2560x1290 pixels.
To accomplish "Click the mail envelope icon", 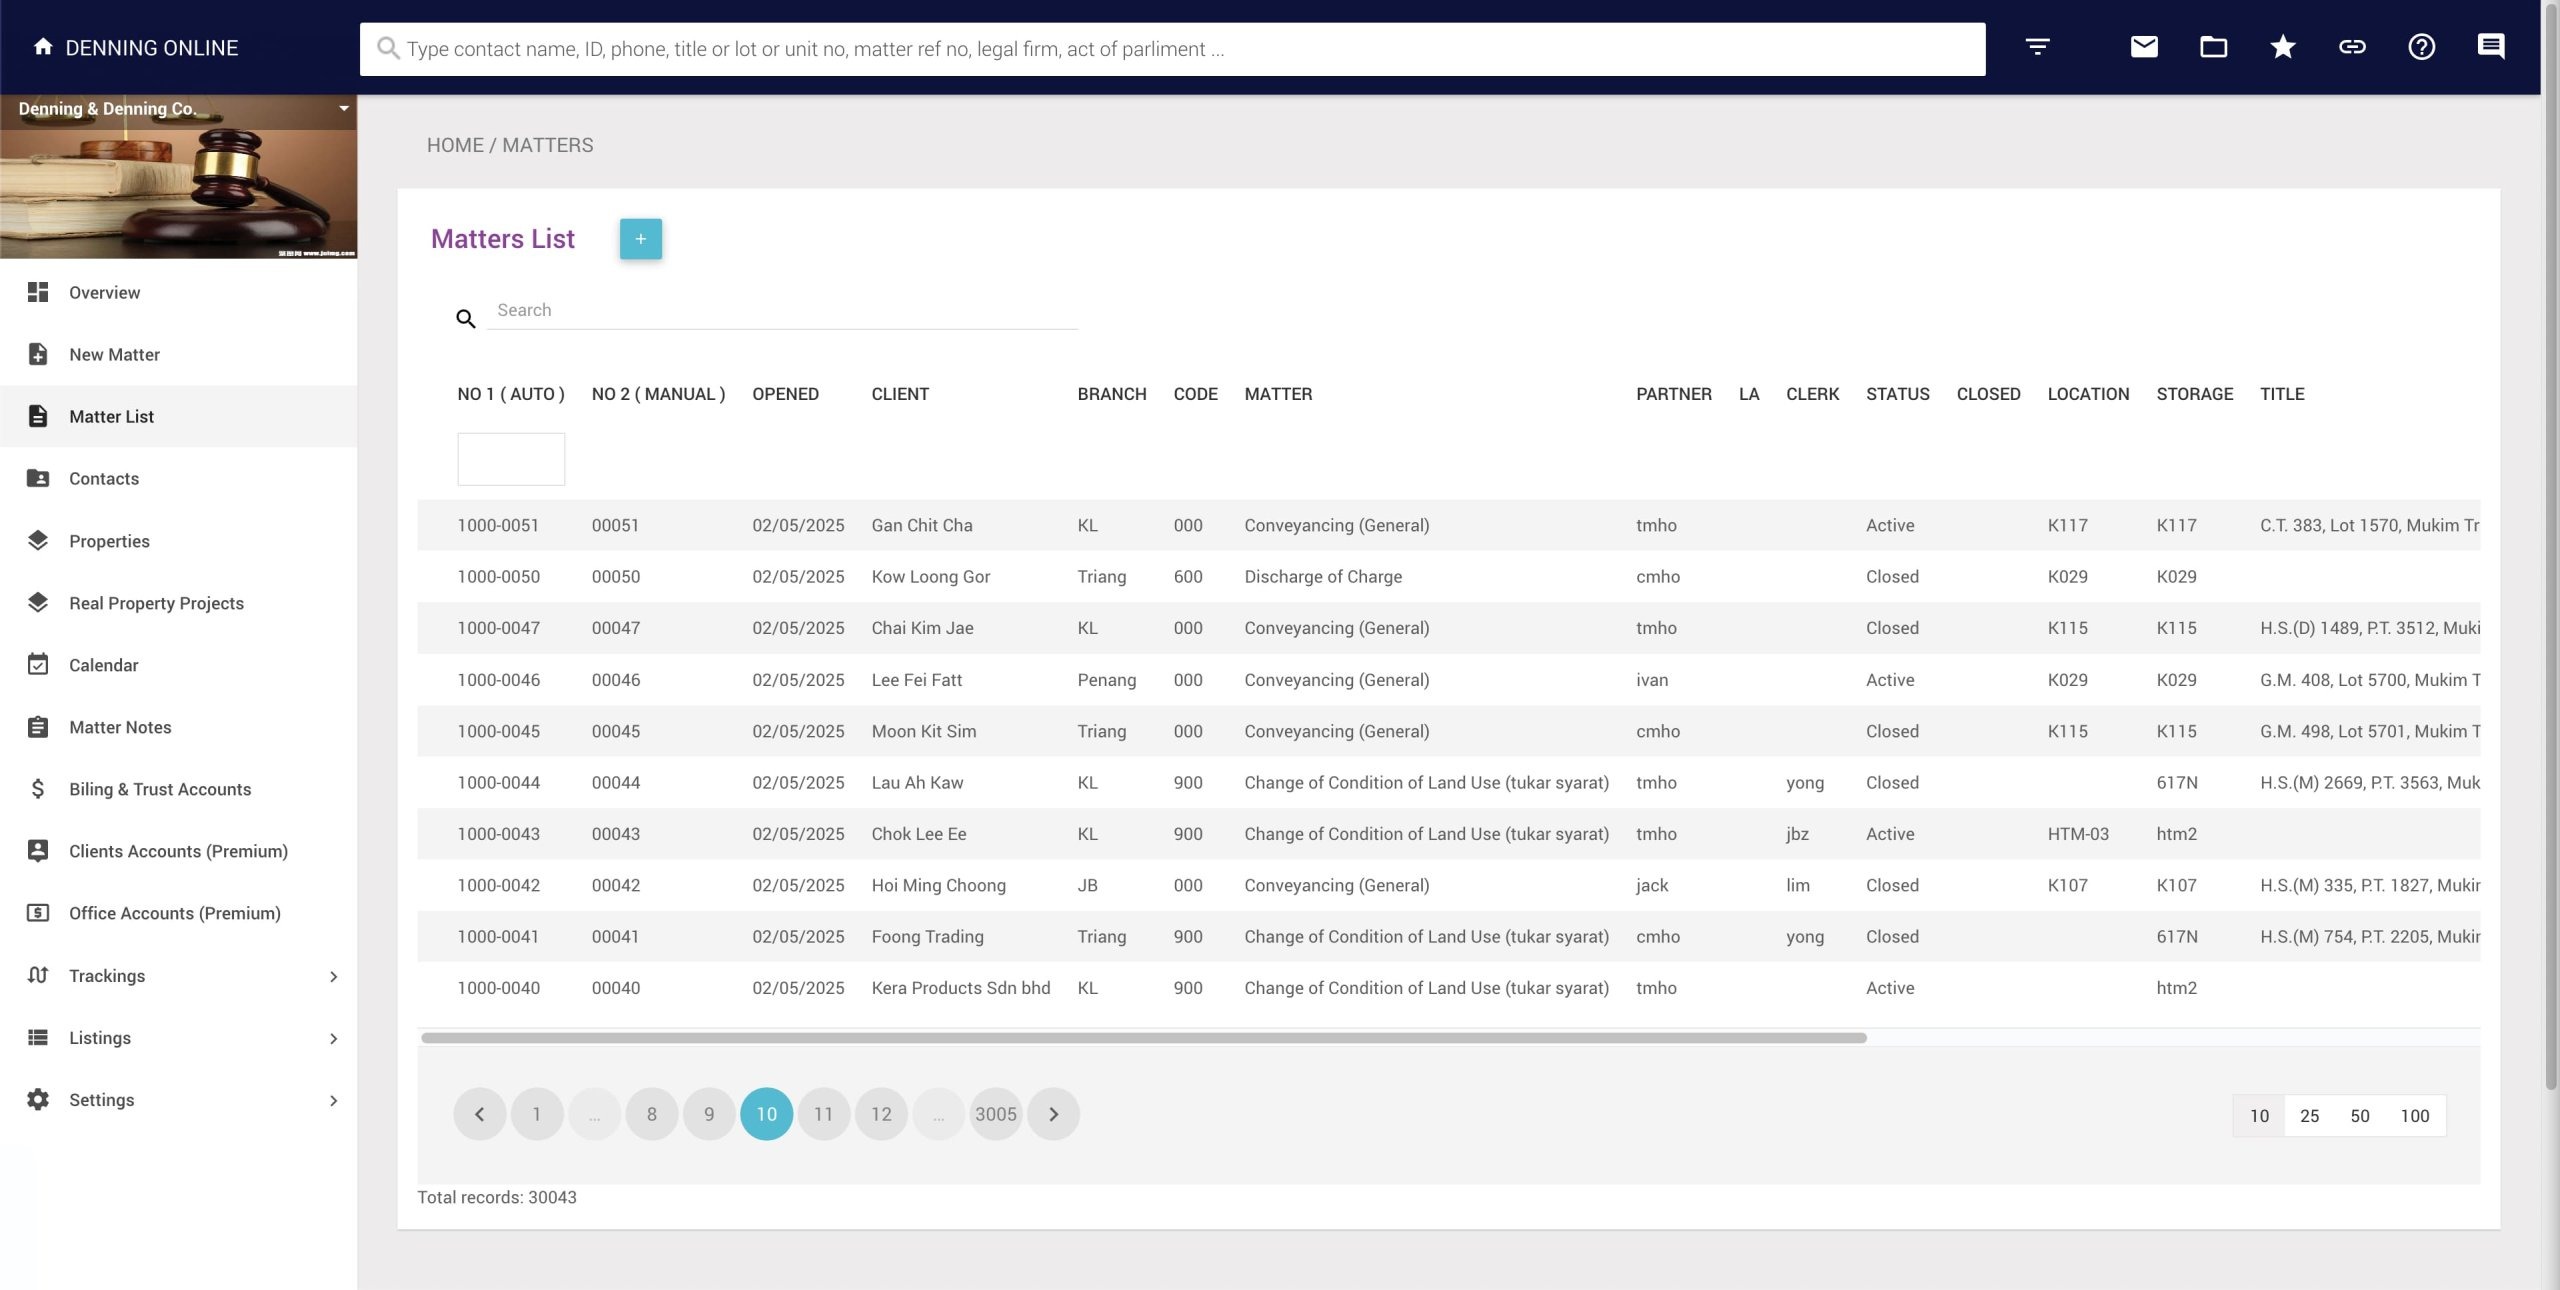I will point(2143,47).
